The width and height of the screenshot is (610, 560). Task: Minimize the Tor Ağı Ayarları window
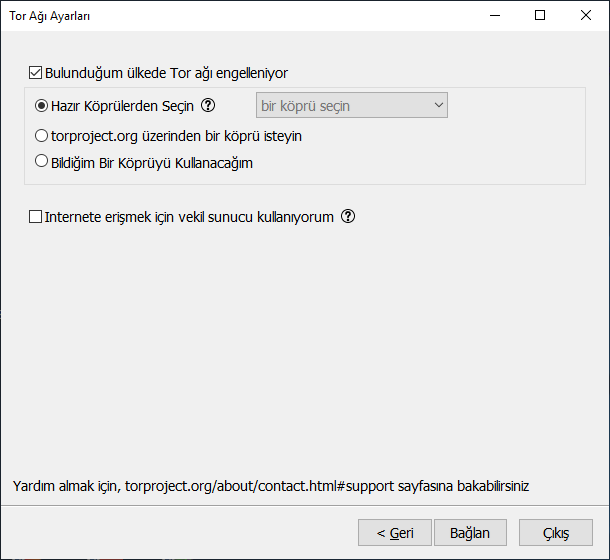coord(493,16)
